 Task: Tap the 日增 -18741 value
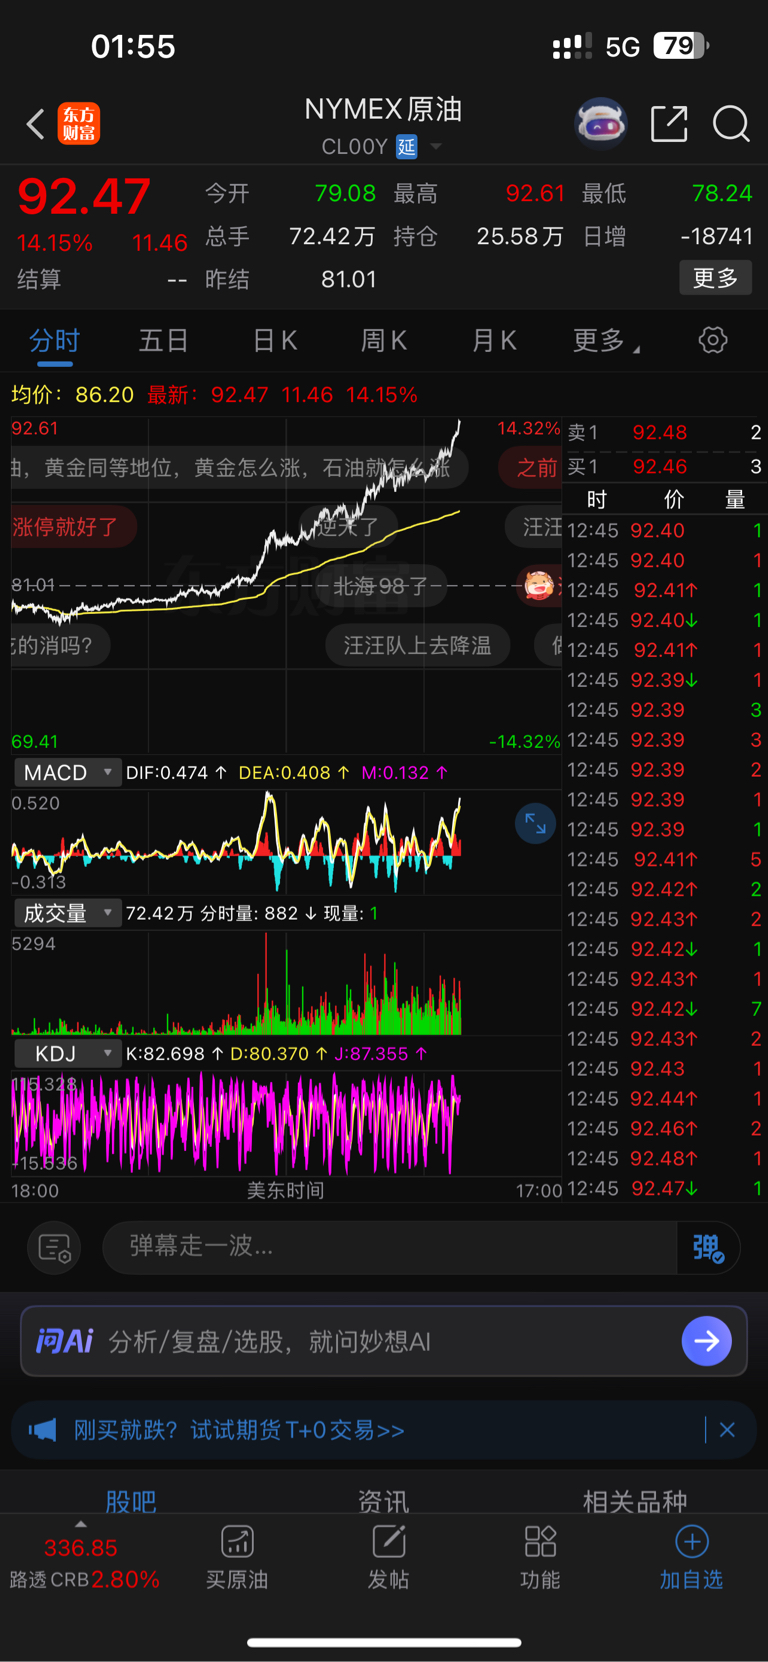click(716, 236)
